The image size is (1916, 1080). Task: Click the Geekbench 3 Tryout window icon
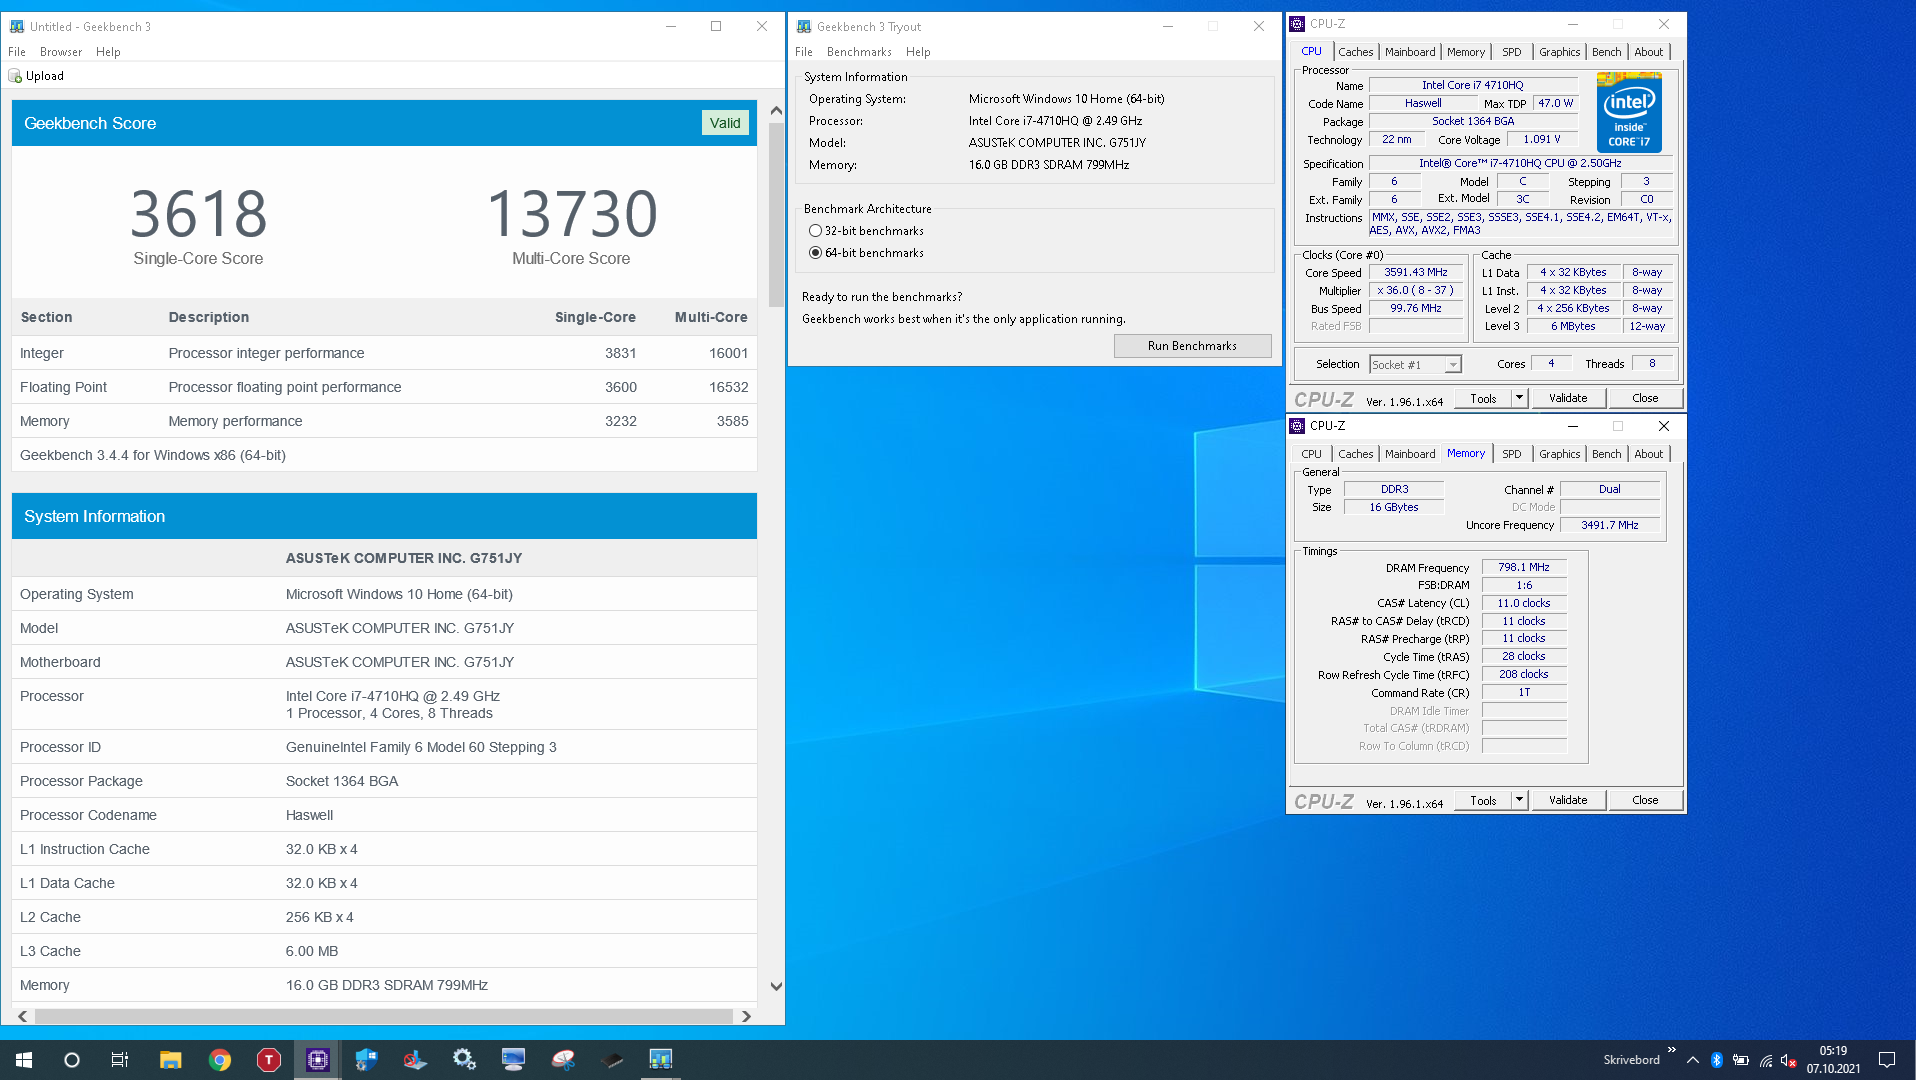[804, 27]
